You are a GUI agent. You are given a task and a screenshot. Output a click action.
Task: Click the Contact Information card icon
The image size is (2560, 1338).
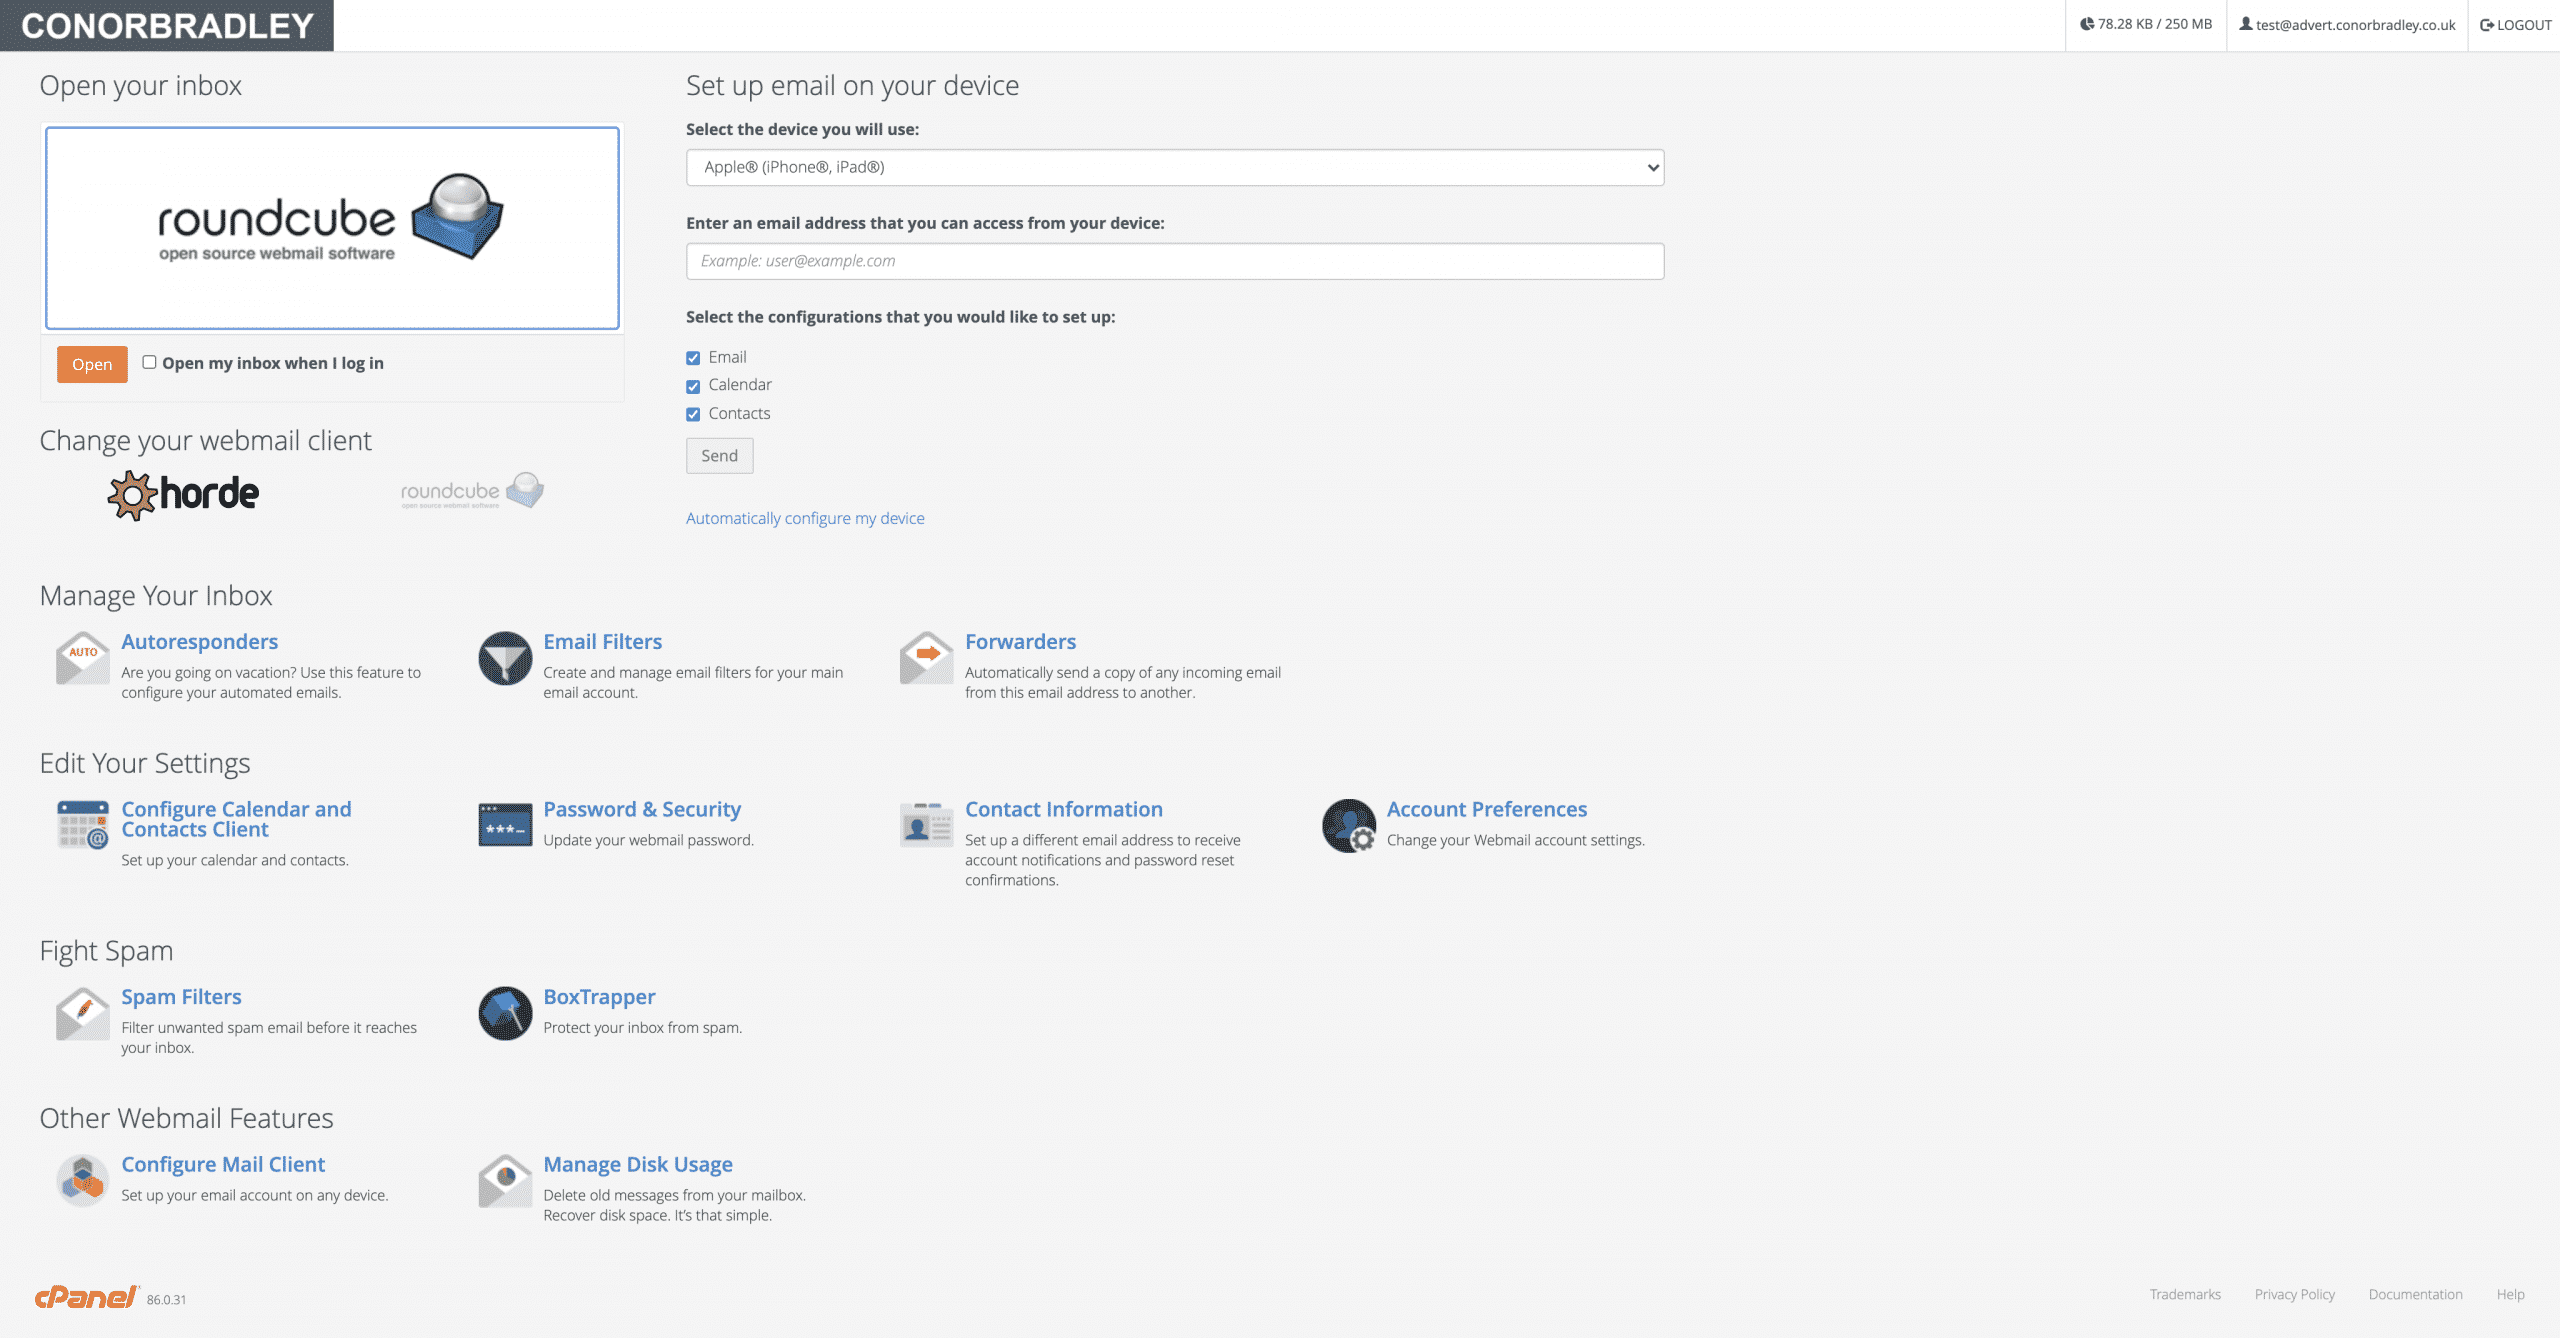[x=926, y=825]
